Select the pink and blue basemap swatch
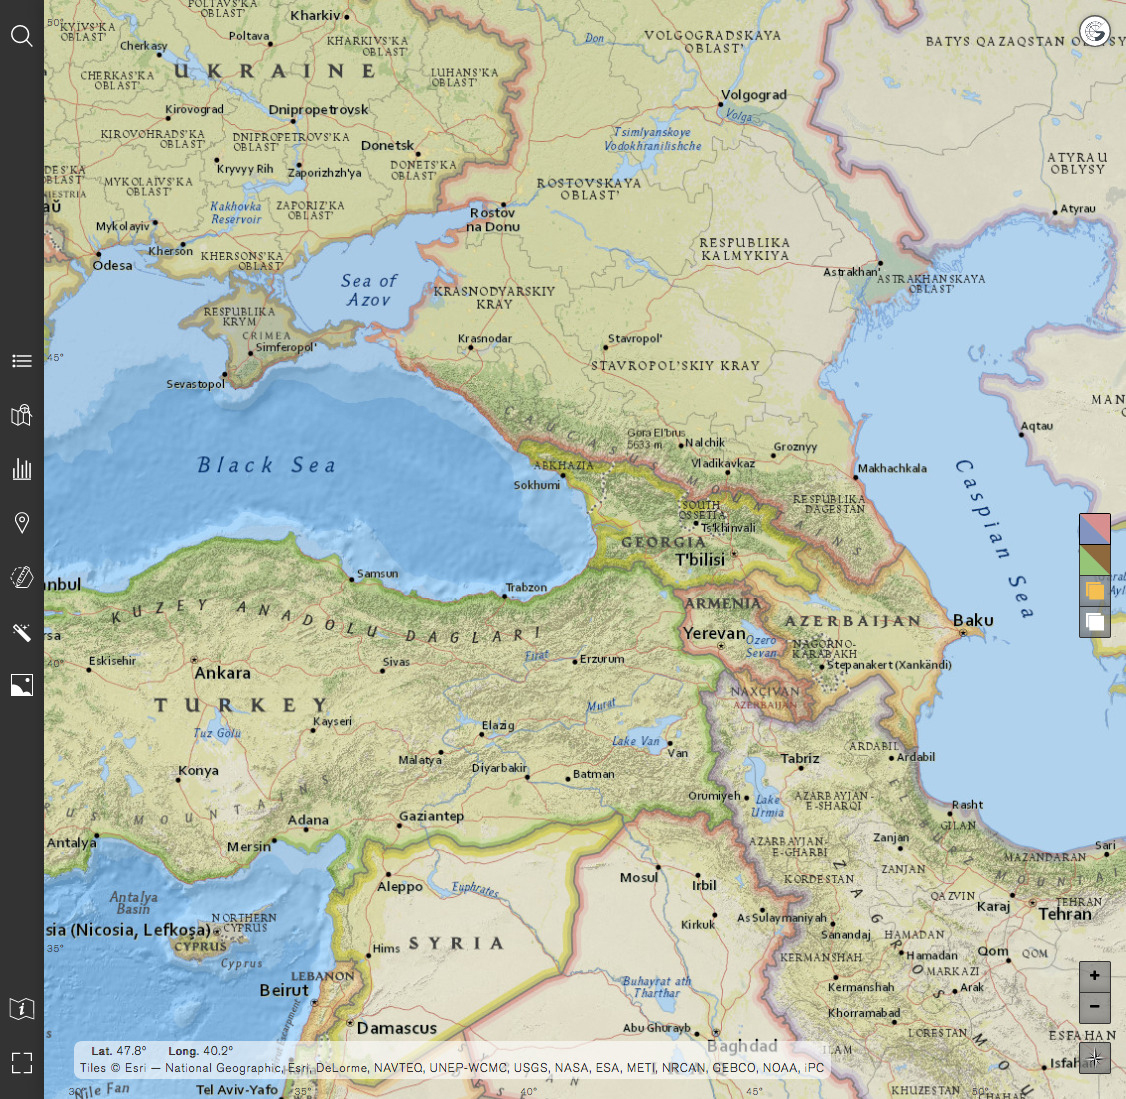This screenshot has height=1099, width=1126. 1094,529
